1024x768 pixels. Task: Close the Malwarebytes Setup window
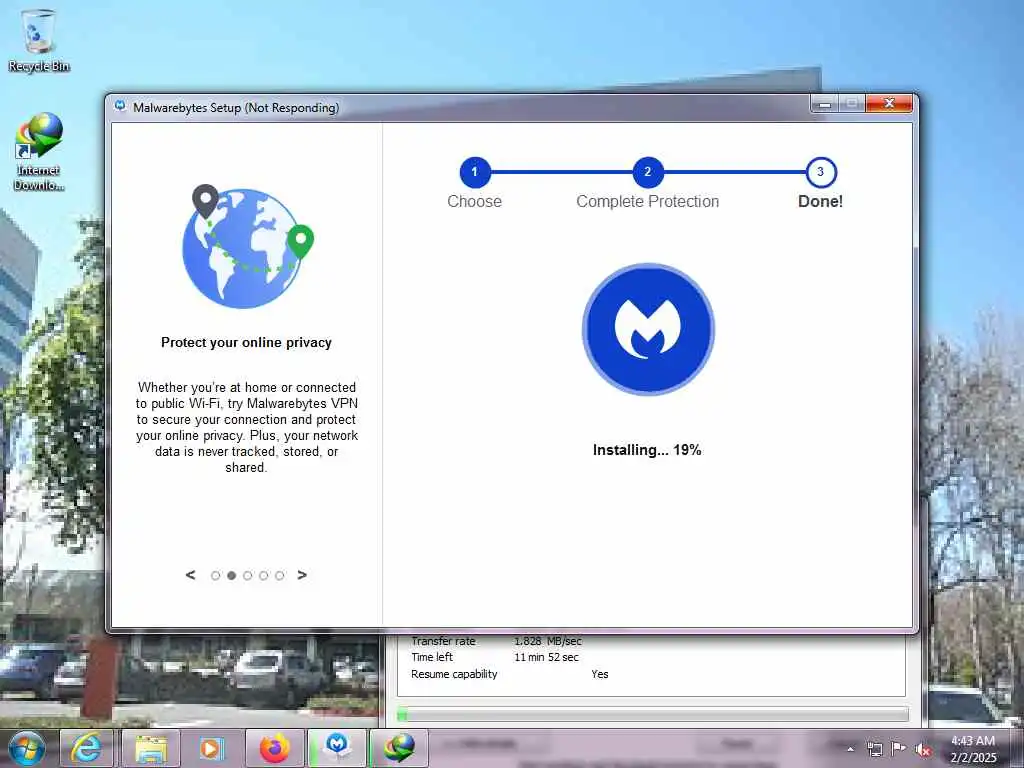coord(889,104)
